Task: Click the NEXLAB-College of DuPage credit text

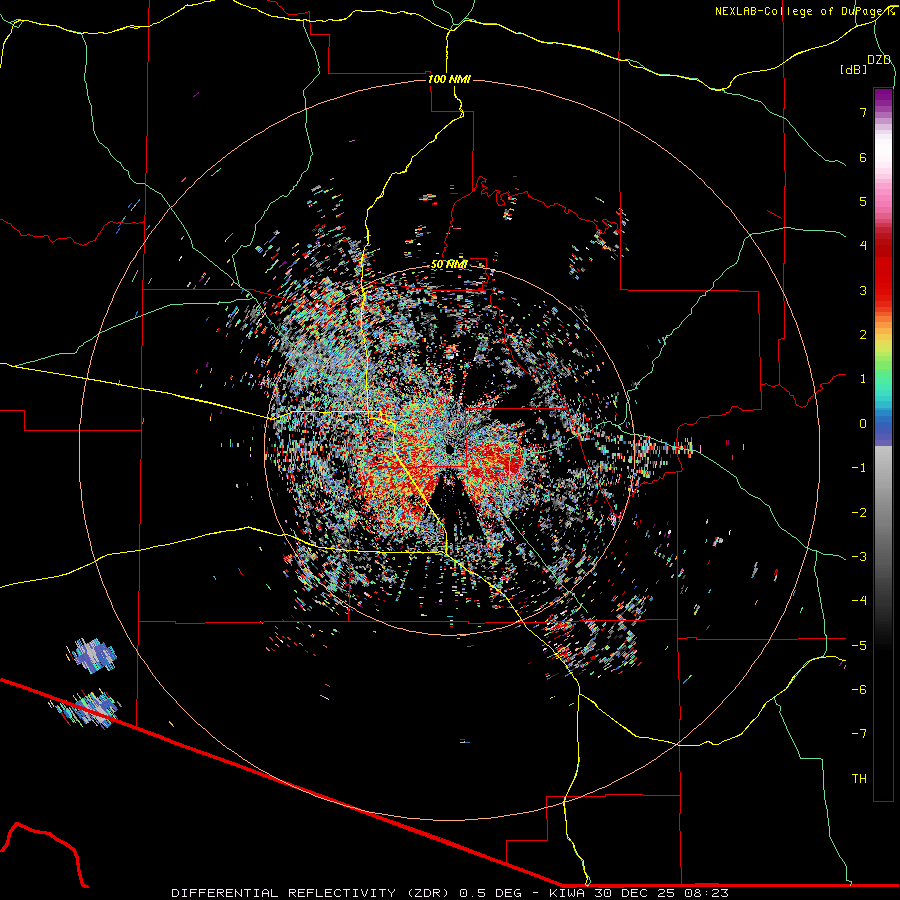Action: (x=804, y=11)
